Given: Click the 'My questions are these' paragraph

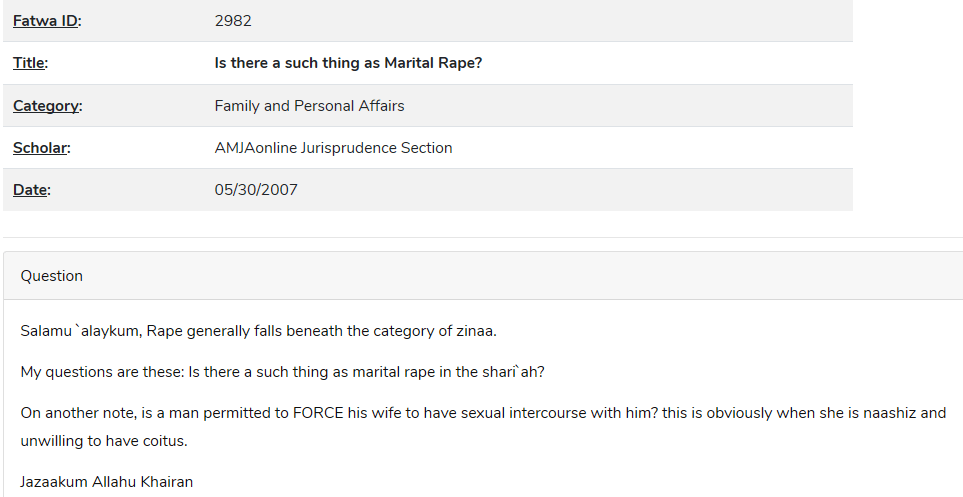Looking at the screenshot, I should [282, 372].
